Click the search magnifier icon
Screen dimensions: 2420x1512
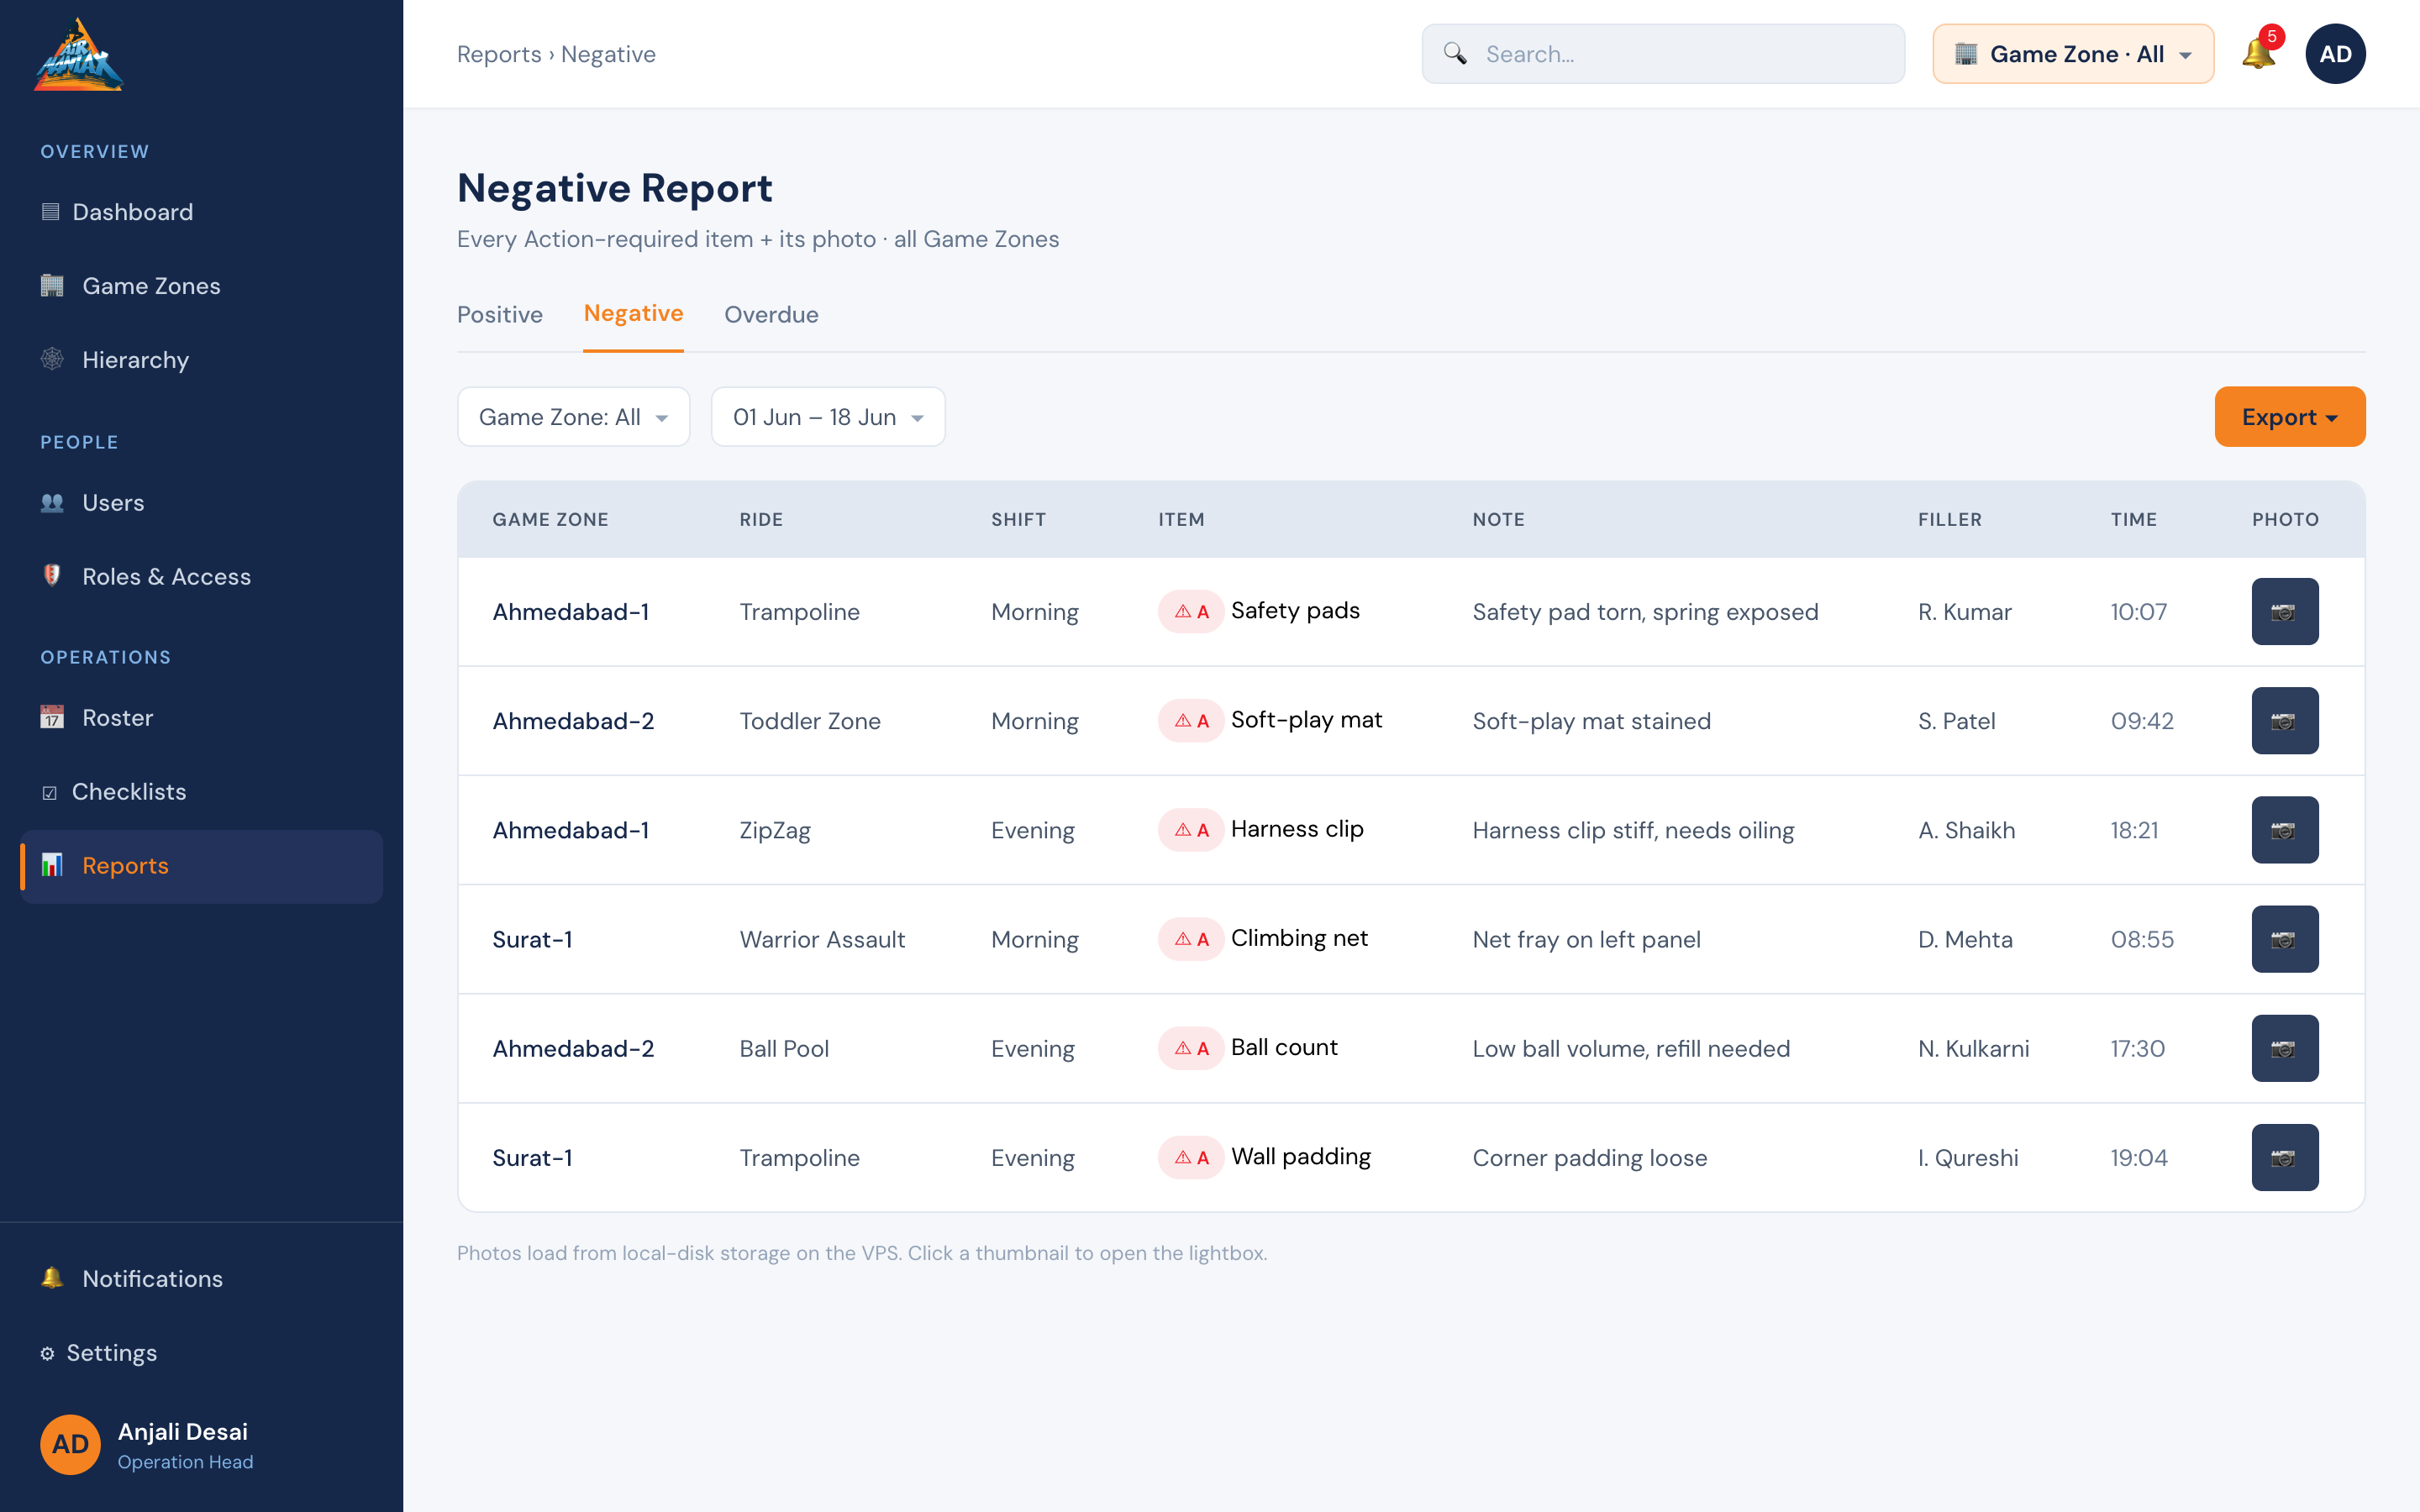point(1455,54)
